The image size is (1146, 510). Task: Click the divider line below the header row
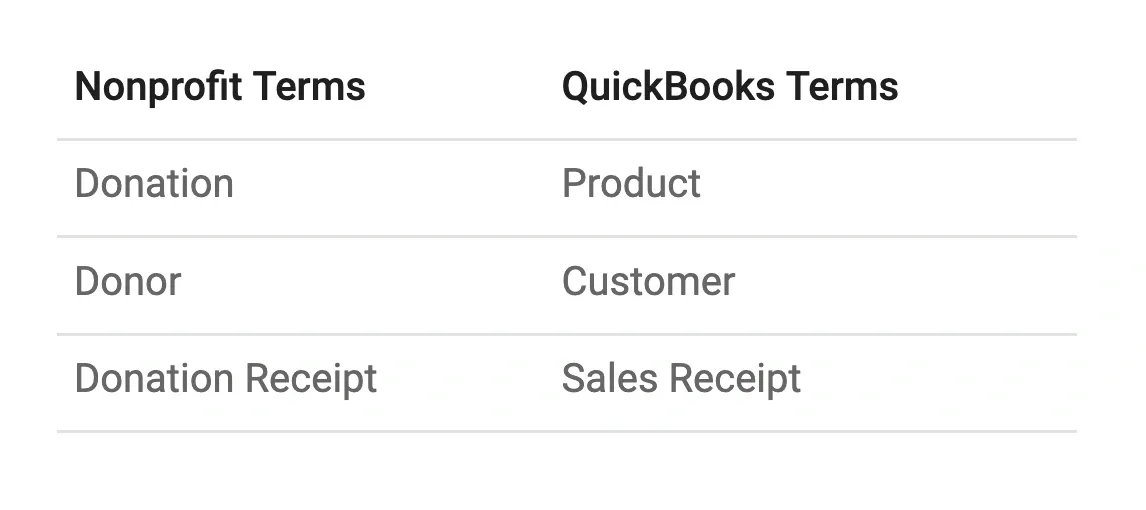[567, 139]
